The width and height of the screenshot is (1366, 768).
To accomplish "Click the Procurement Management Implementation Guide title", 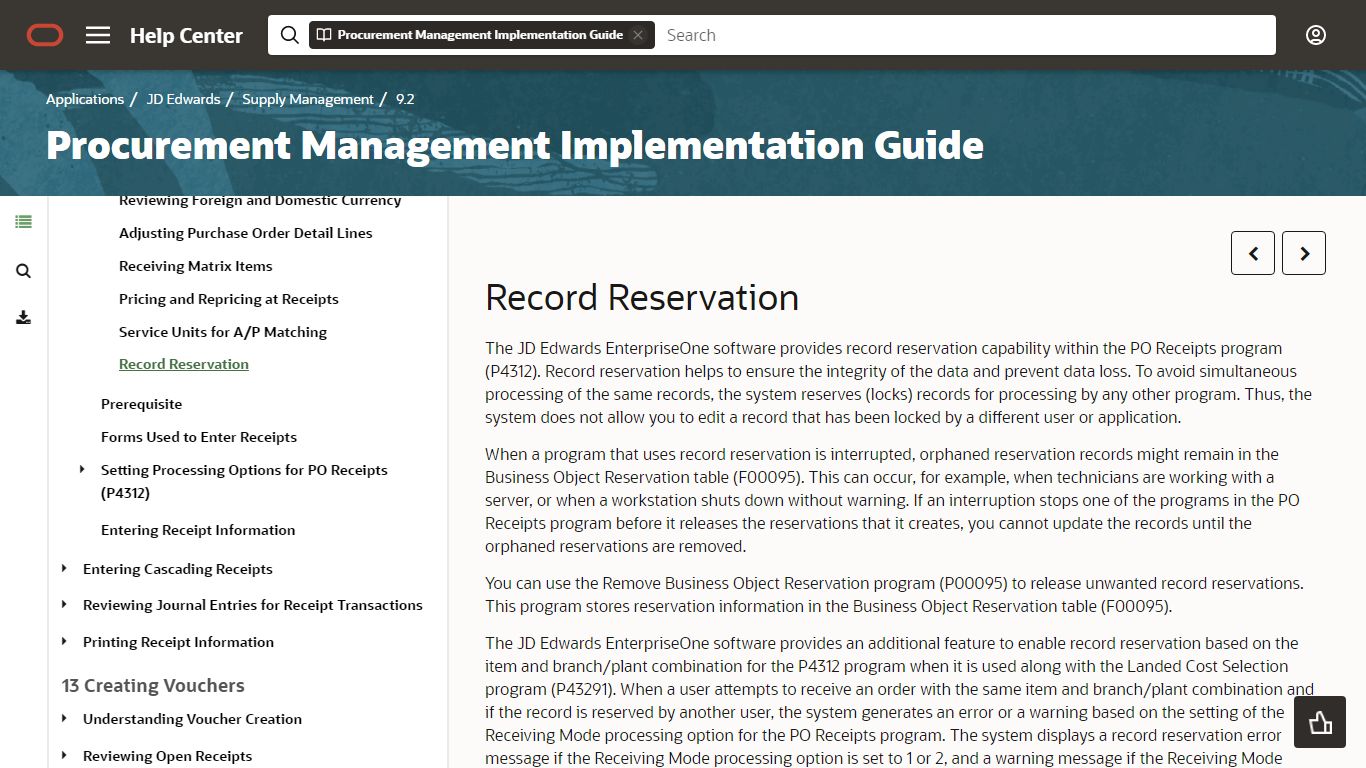I will point(515,146).
